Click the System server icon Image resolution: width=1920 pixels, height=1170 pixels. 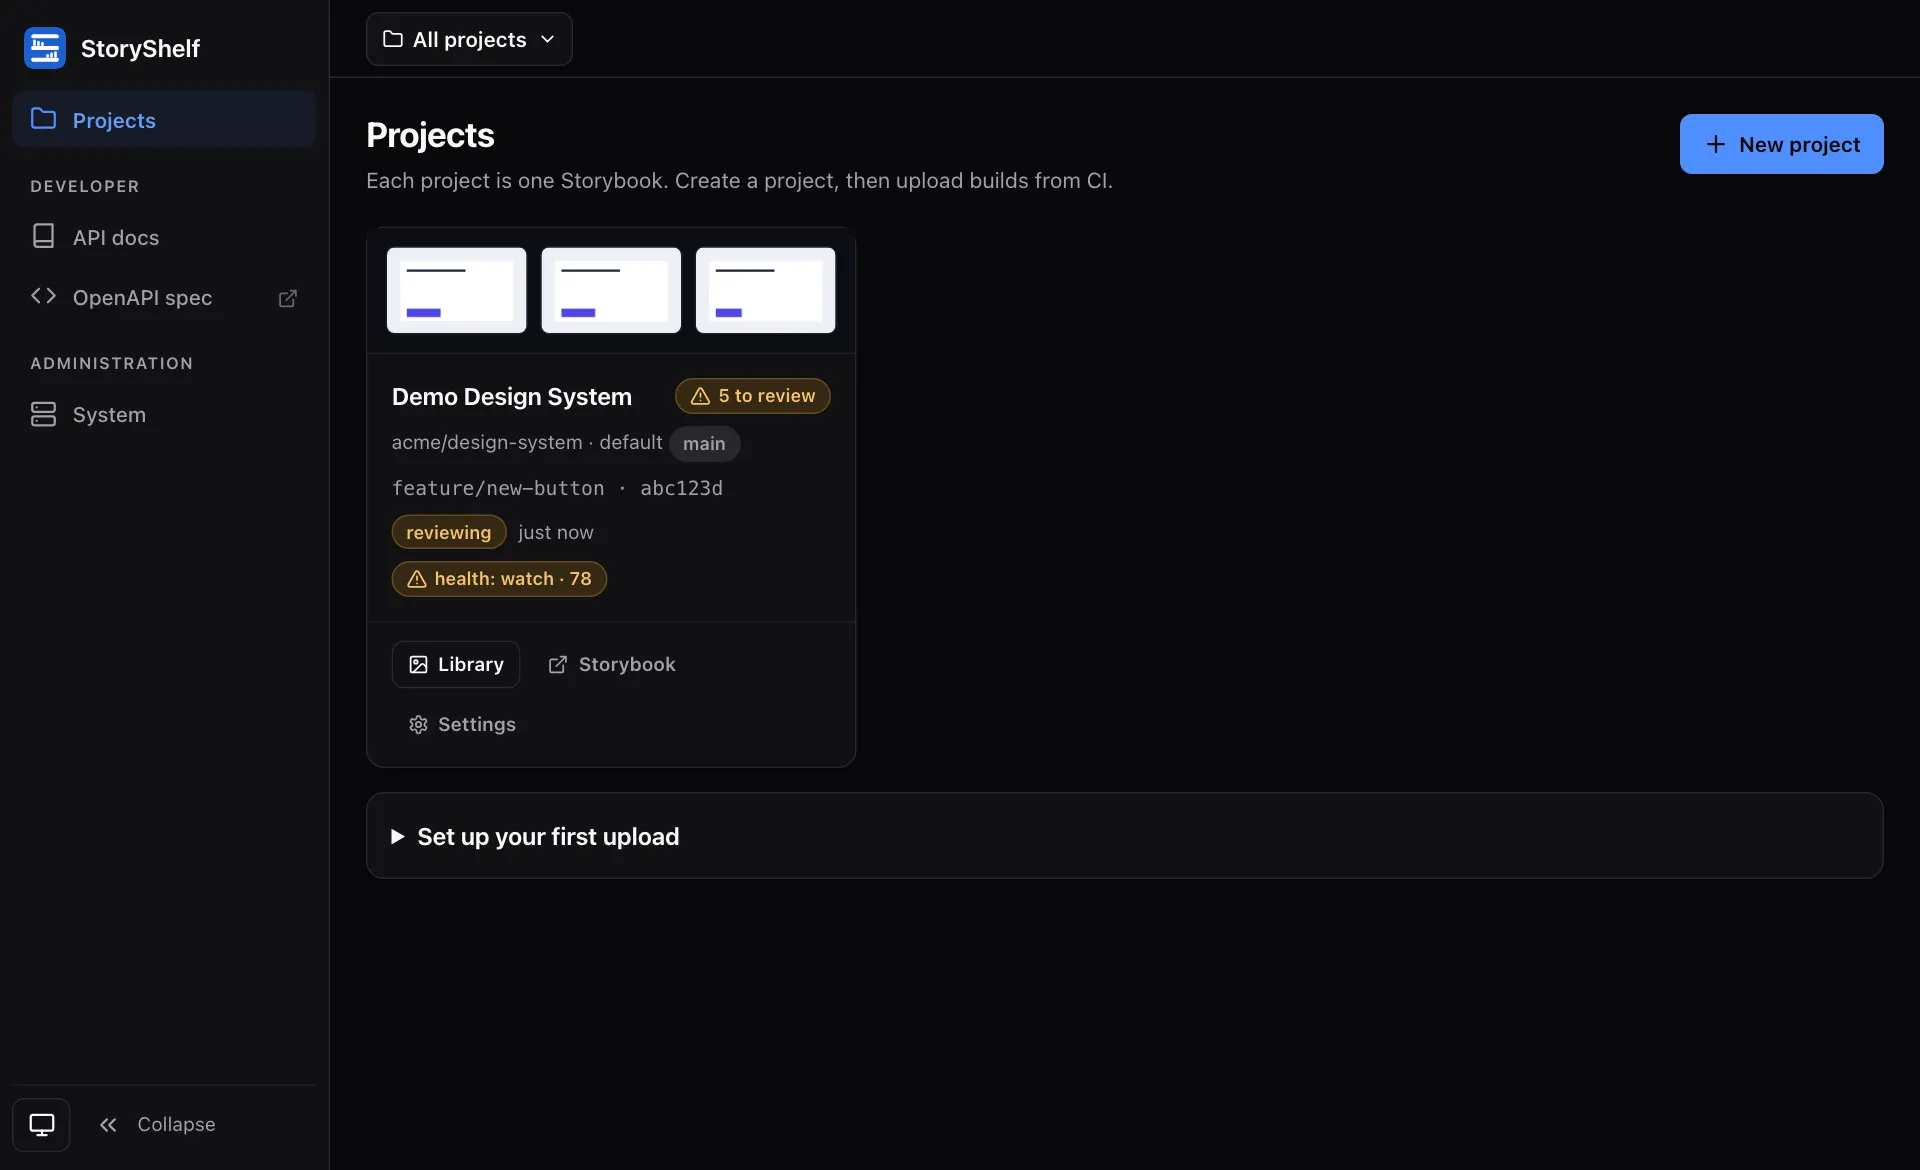click(x=43, y=414)
